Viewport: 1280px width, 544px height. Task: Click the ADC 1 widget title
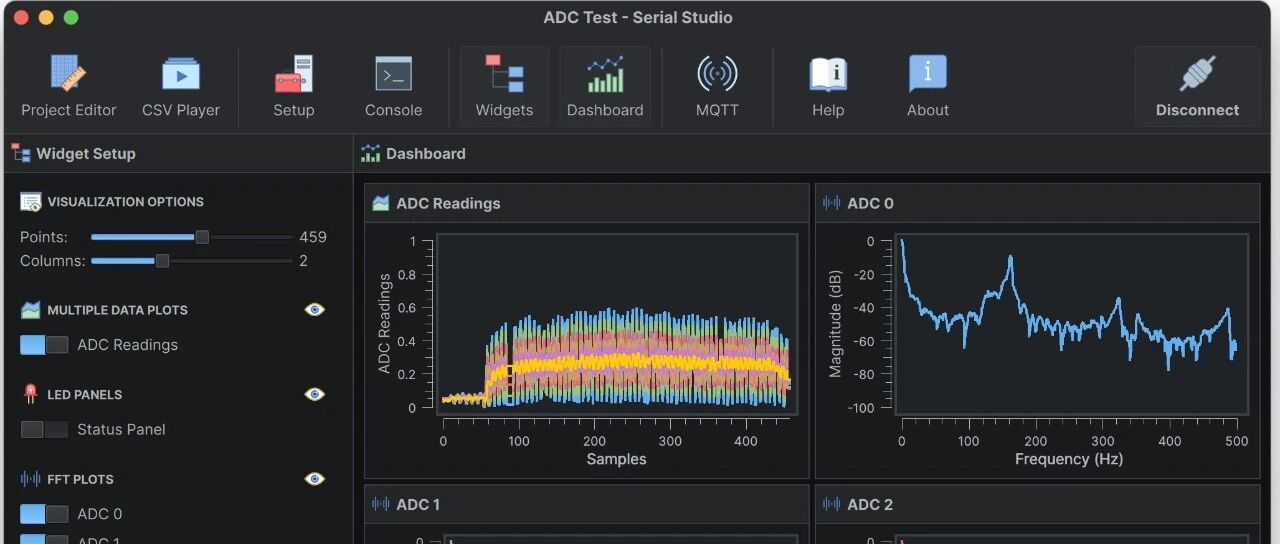(418, 504)
